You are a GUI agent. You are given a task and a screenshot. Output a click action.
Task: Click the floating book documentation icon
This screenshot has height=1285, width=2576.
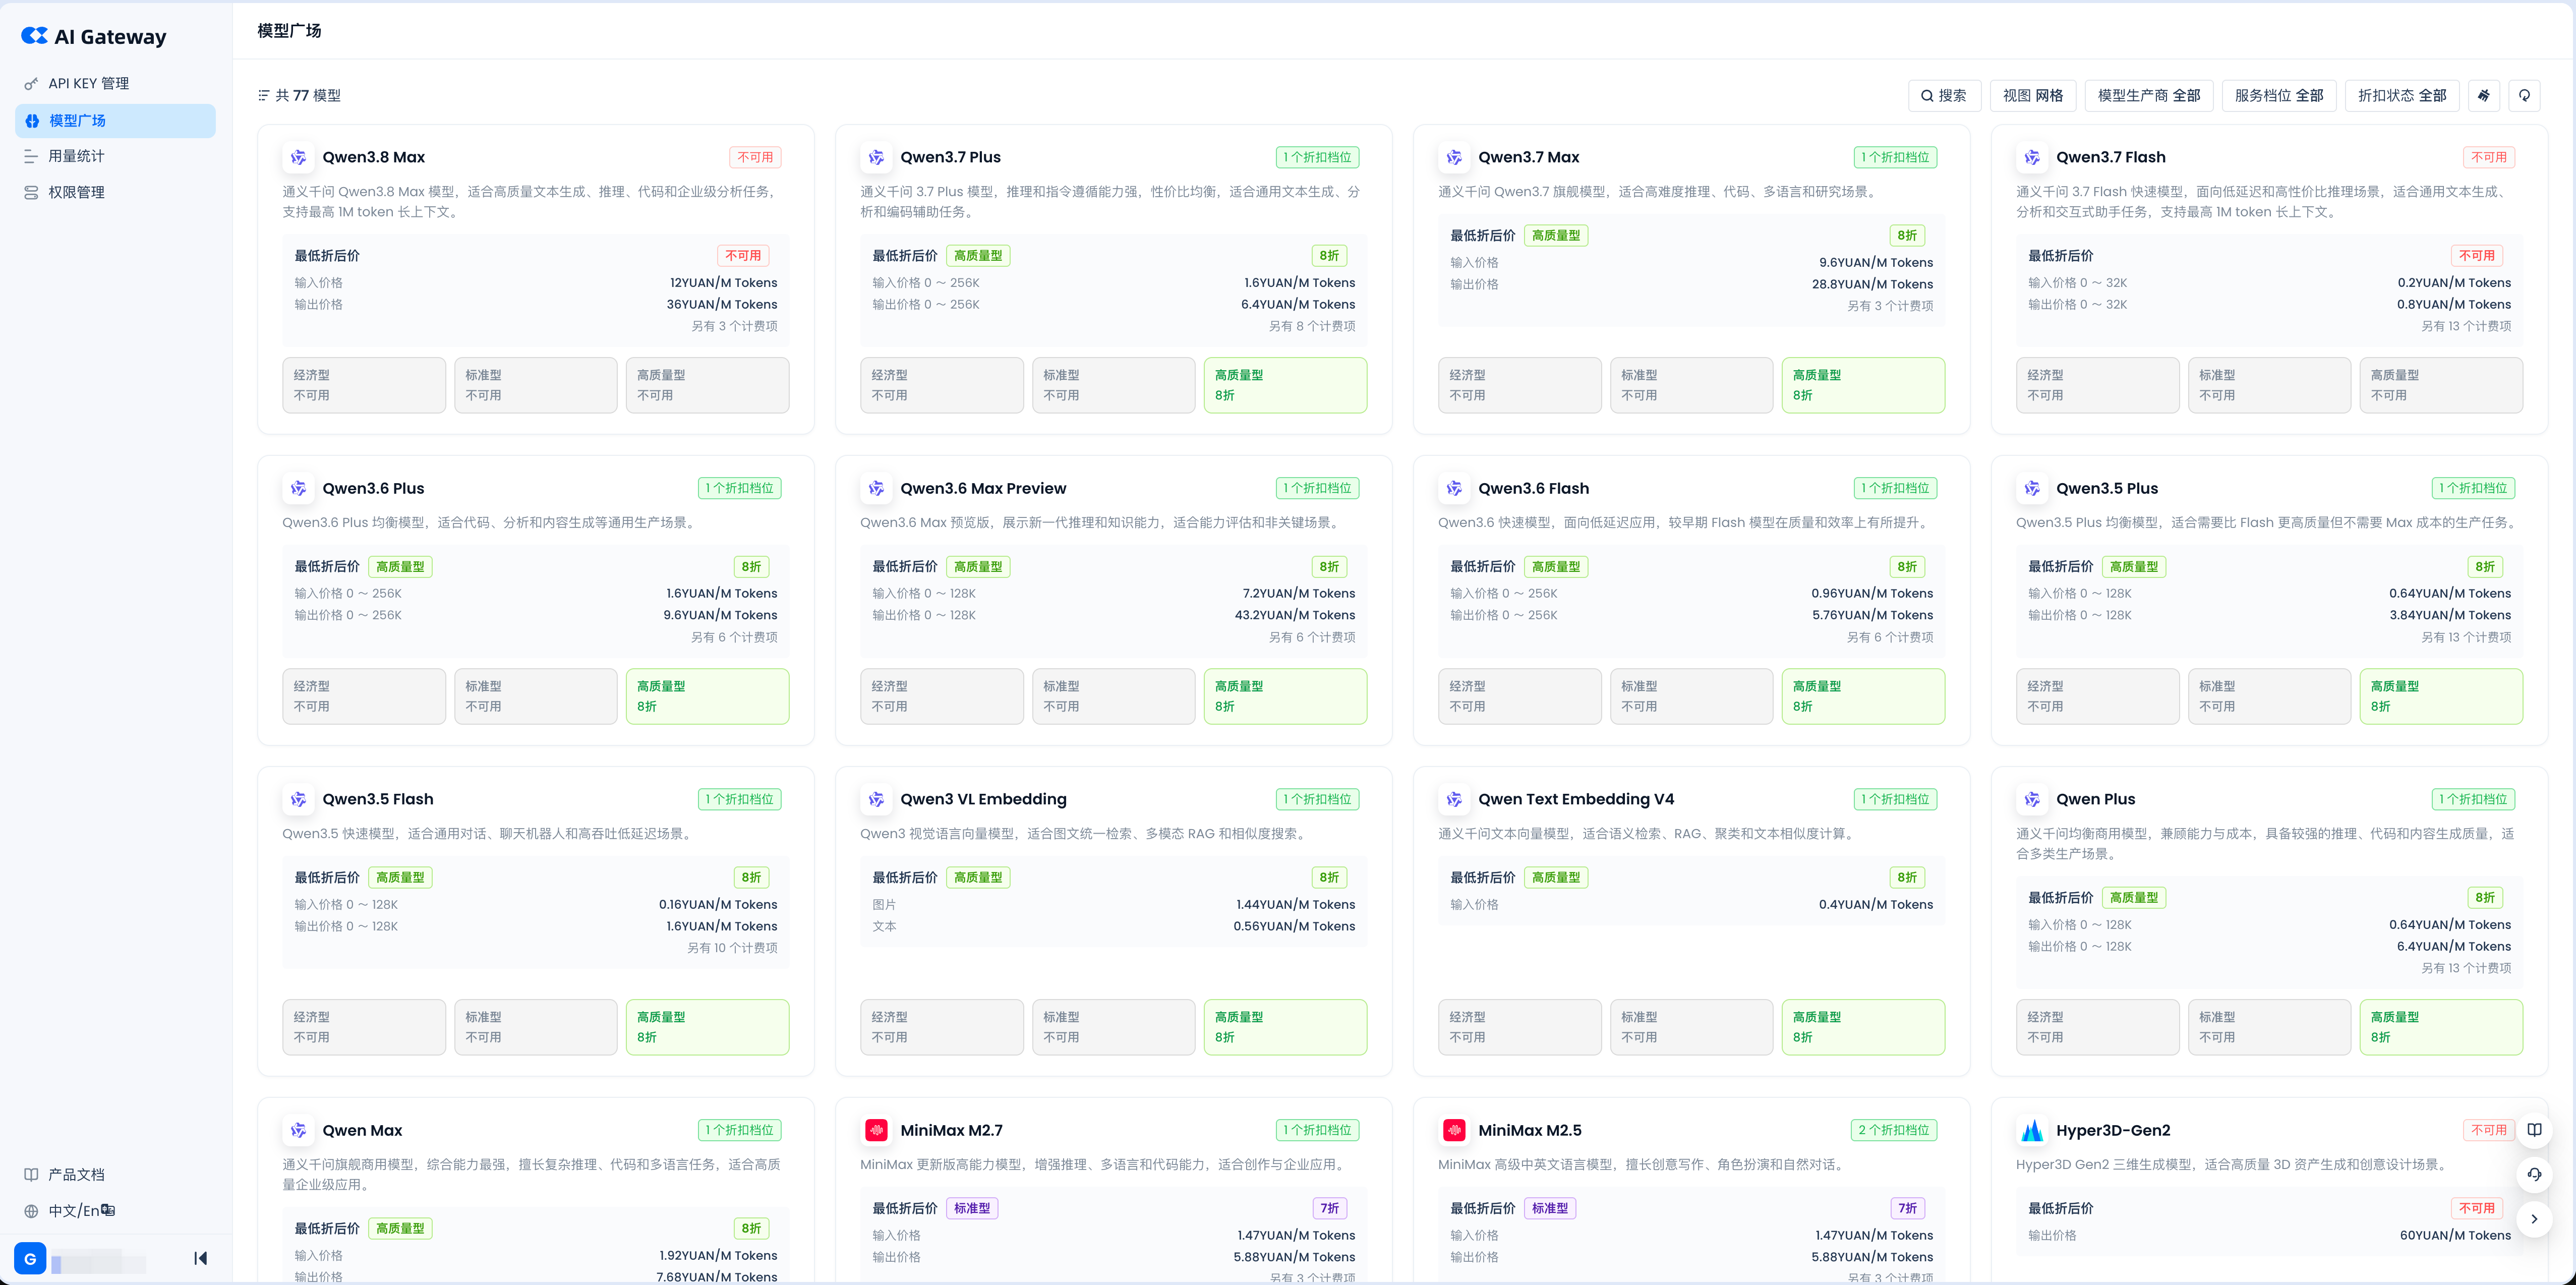click(x=2534, y=1130)
